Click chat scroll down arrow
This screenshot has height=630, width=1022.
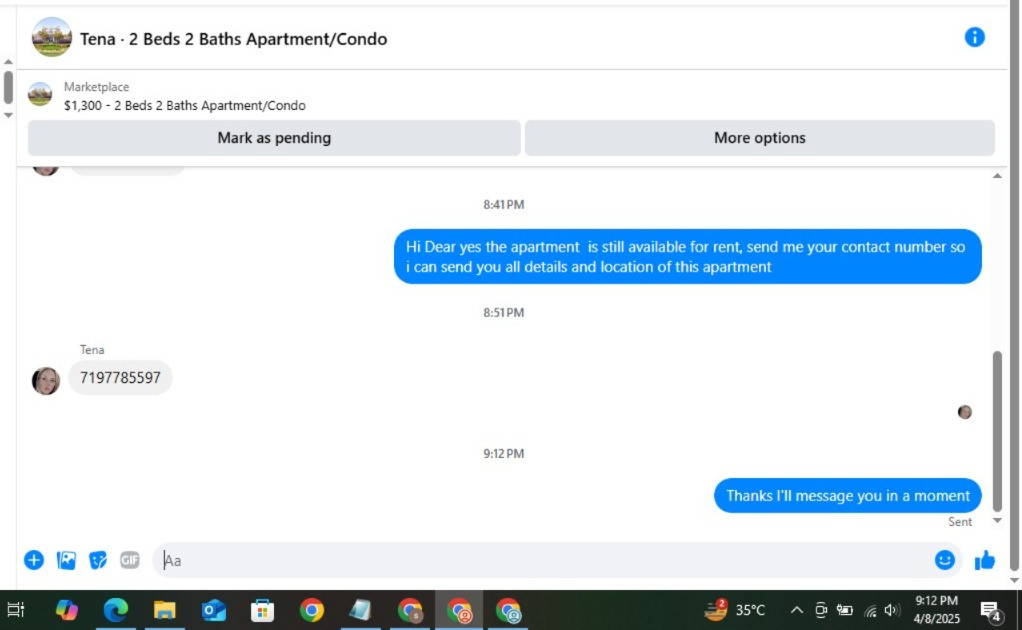pos(997,521)
